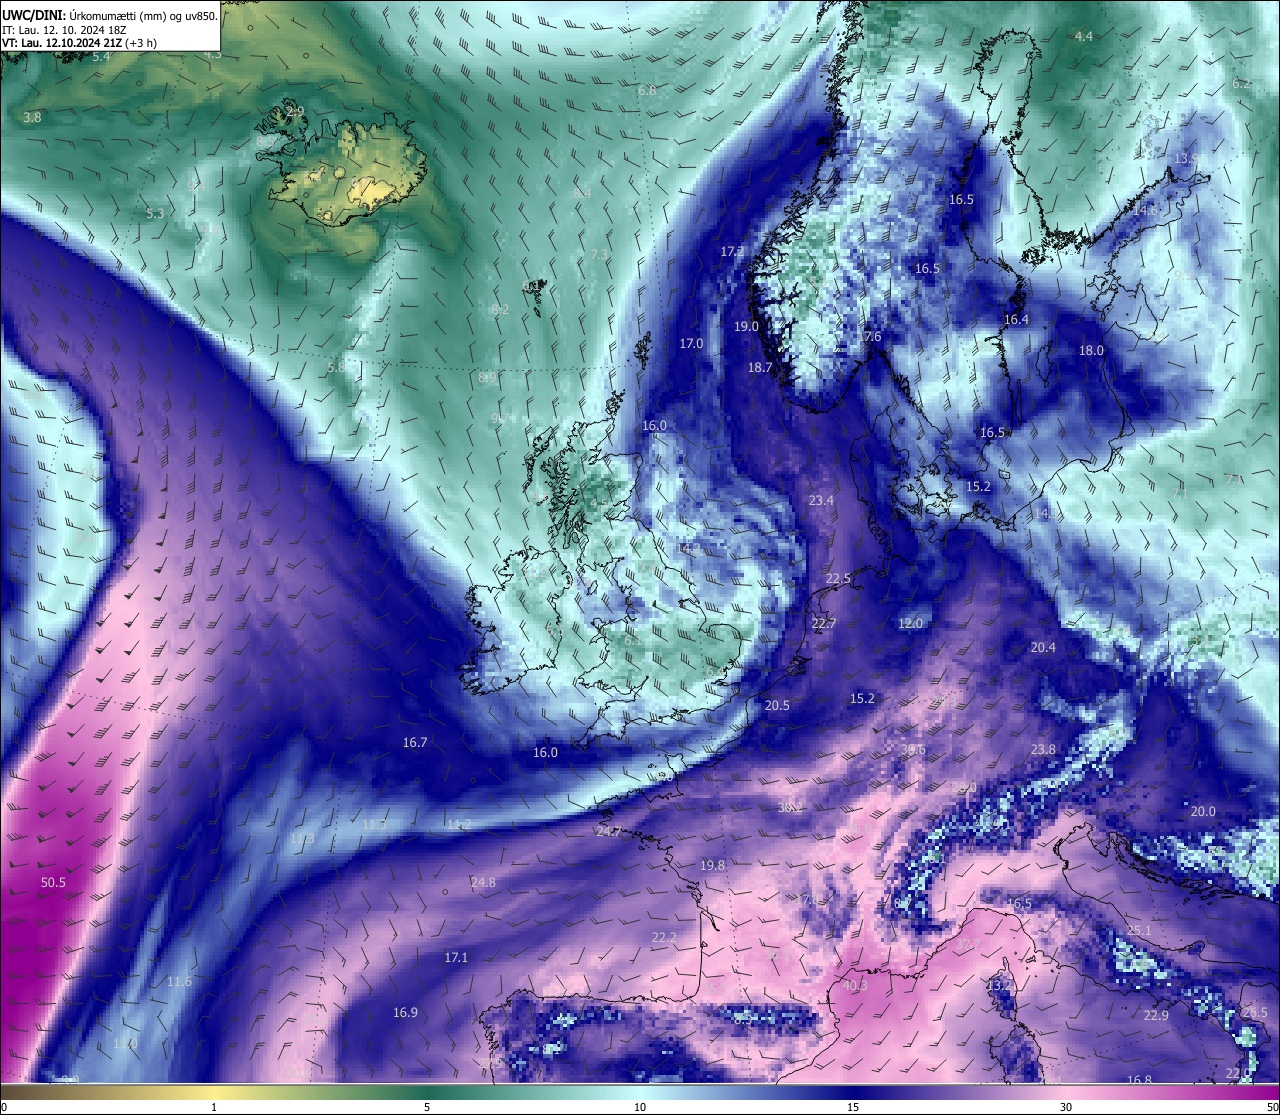Click the 4.4 value label
The width and height of the screenshot is (1280, 1115).
click(1084, 36)
